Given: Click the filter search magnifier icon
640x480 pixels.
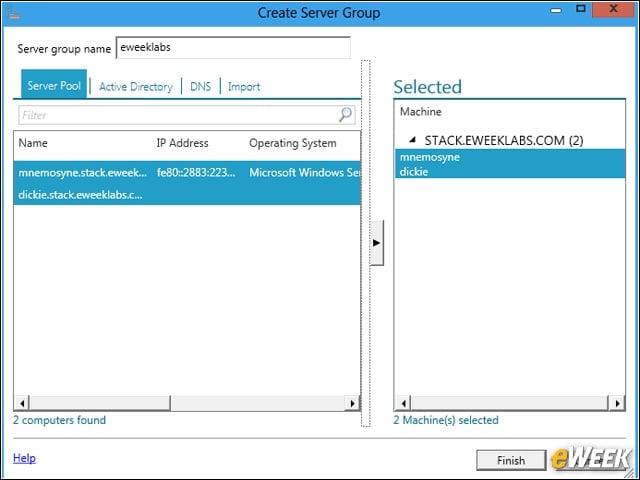Looking at the screenshot, I should [x=345, y=115].
